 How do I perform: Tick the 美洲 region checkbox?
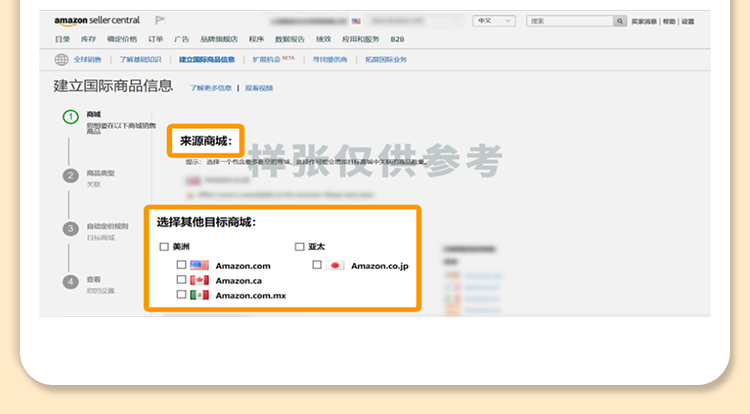[164, 246]
